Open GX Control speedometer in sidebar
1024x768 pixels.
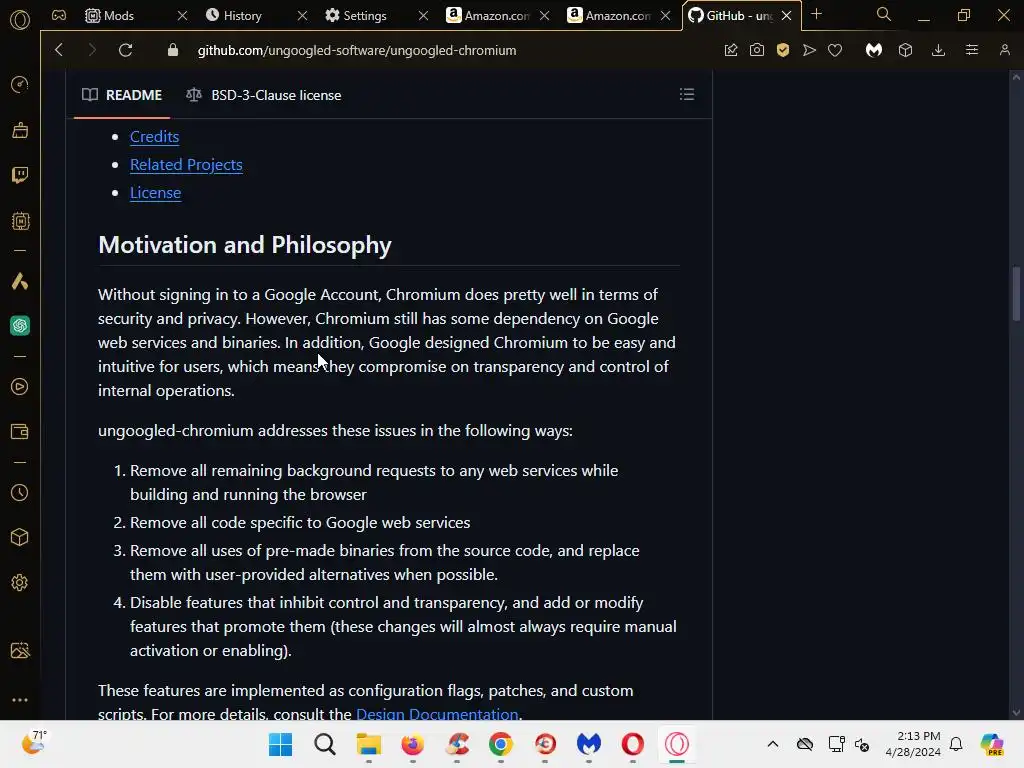tap(20, 84)
